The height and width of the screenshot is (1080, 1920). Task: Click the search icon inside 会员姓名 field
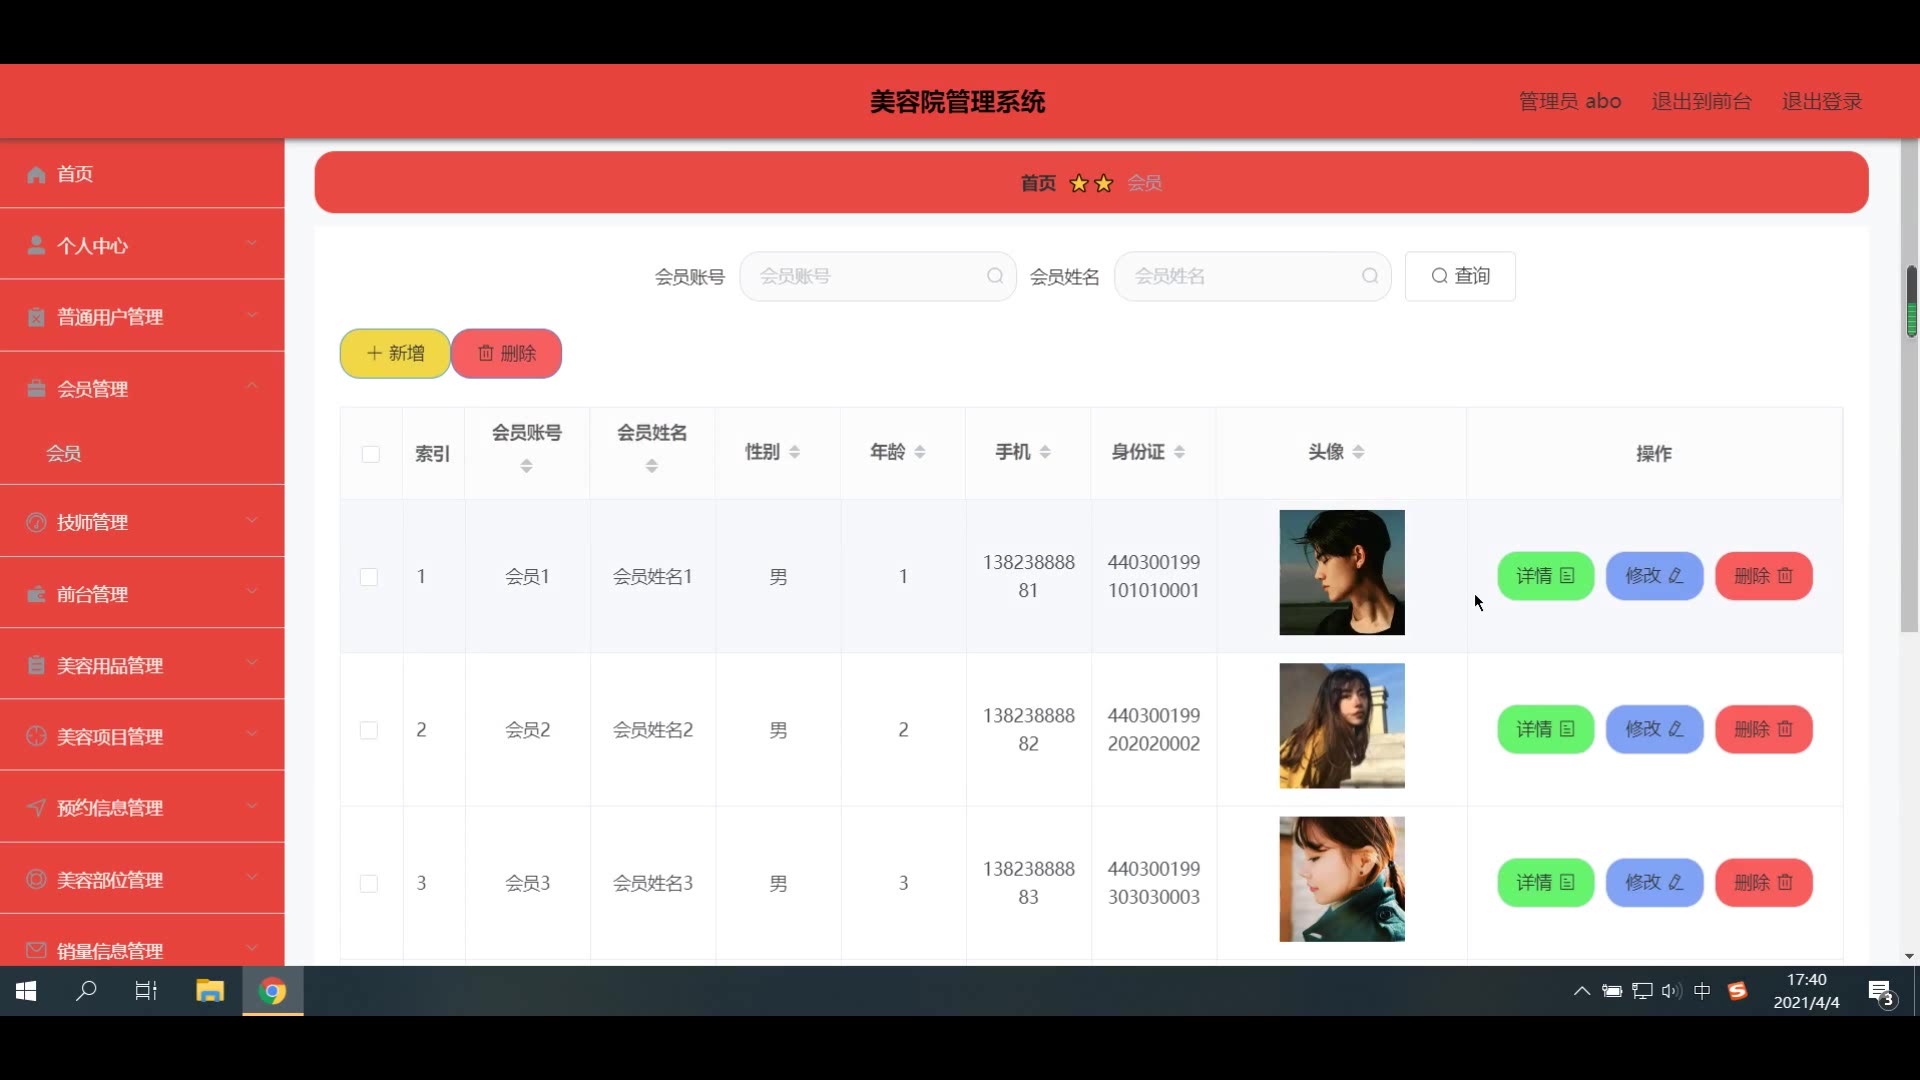click(1370, 276)
